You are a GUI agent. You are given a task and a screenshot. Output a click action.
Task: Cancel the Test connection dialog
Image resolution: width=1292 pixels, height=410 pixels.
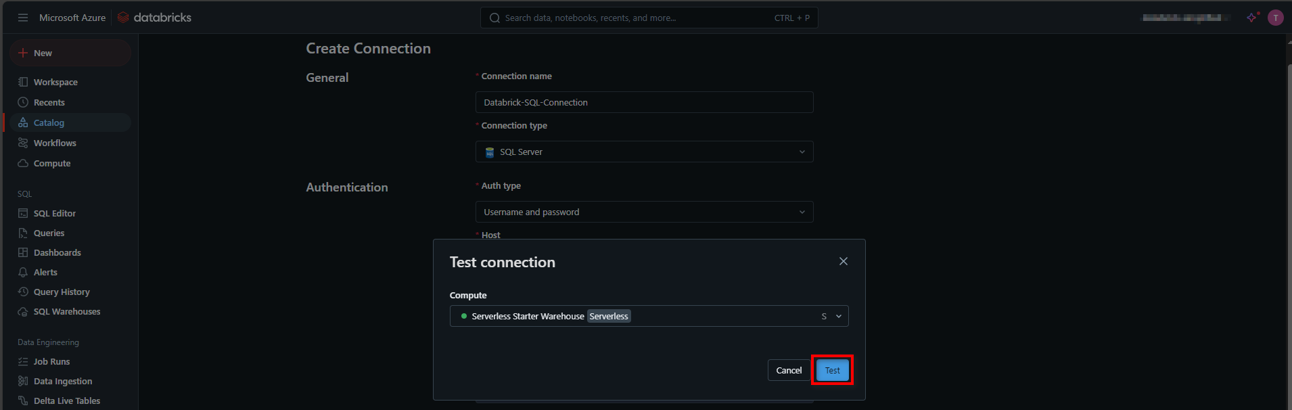(788, 370)
